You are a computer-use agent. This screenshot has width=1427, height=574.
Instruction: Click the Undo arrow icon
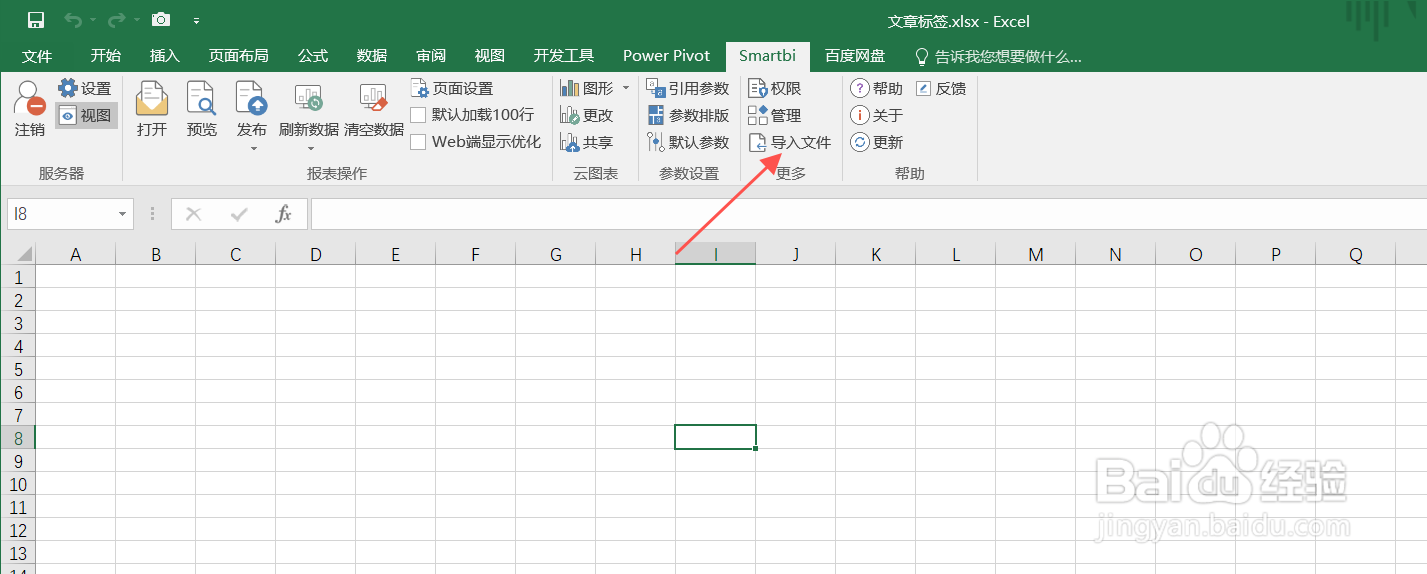point(73,20)
